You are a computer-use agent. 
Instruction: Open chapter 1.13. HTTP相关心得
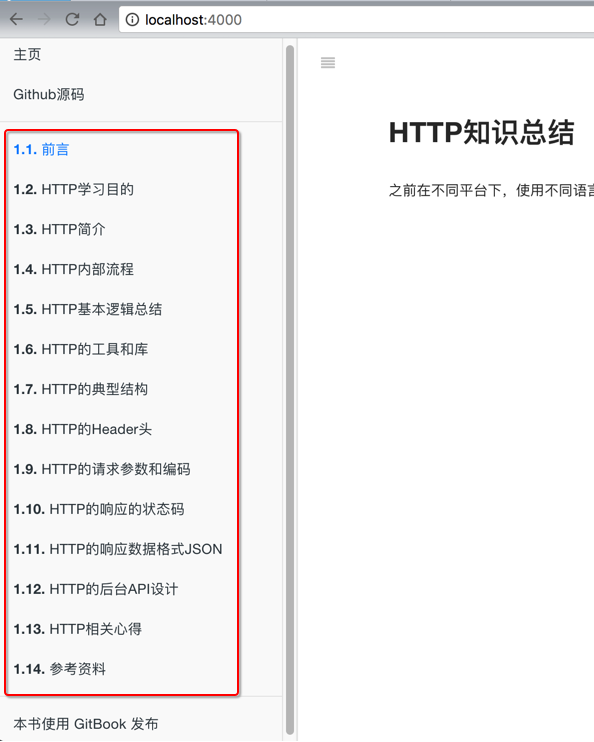point(78,629)
